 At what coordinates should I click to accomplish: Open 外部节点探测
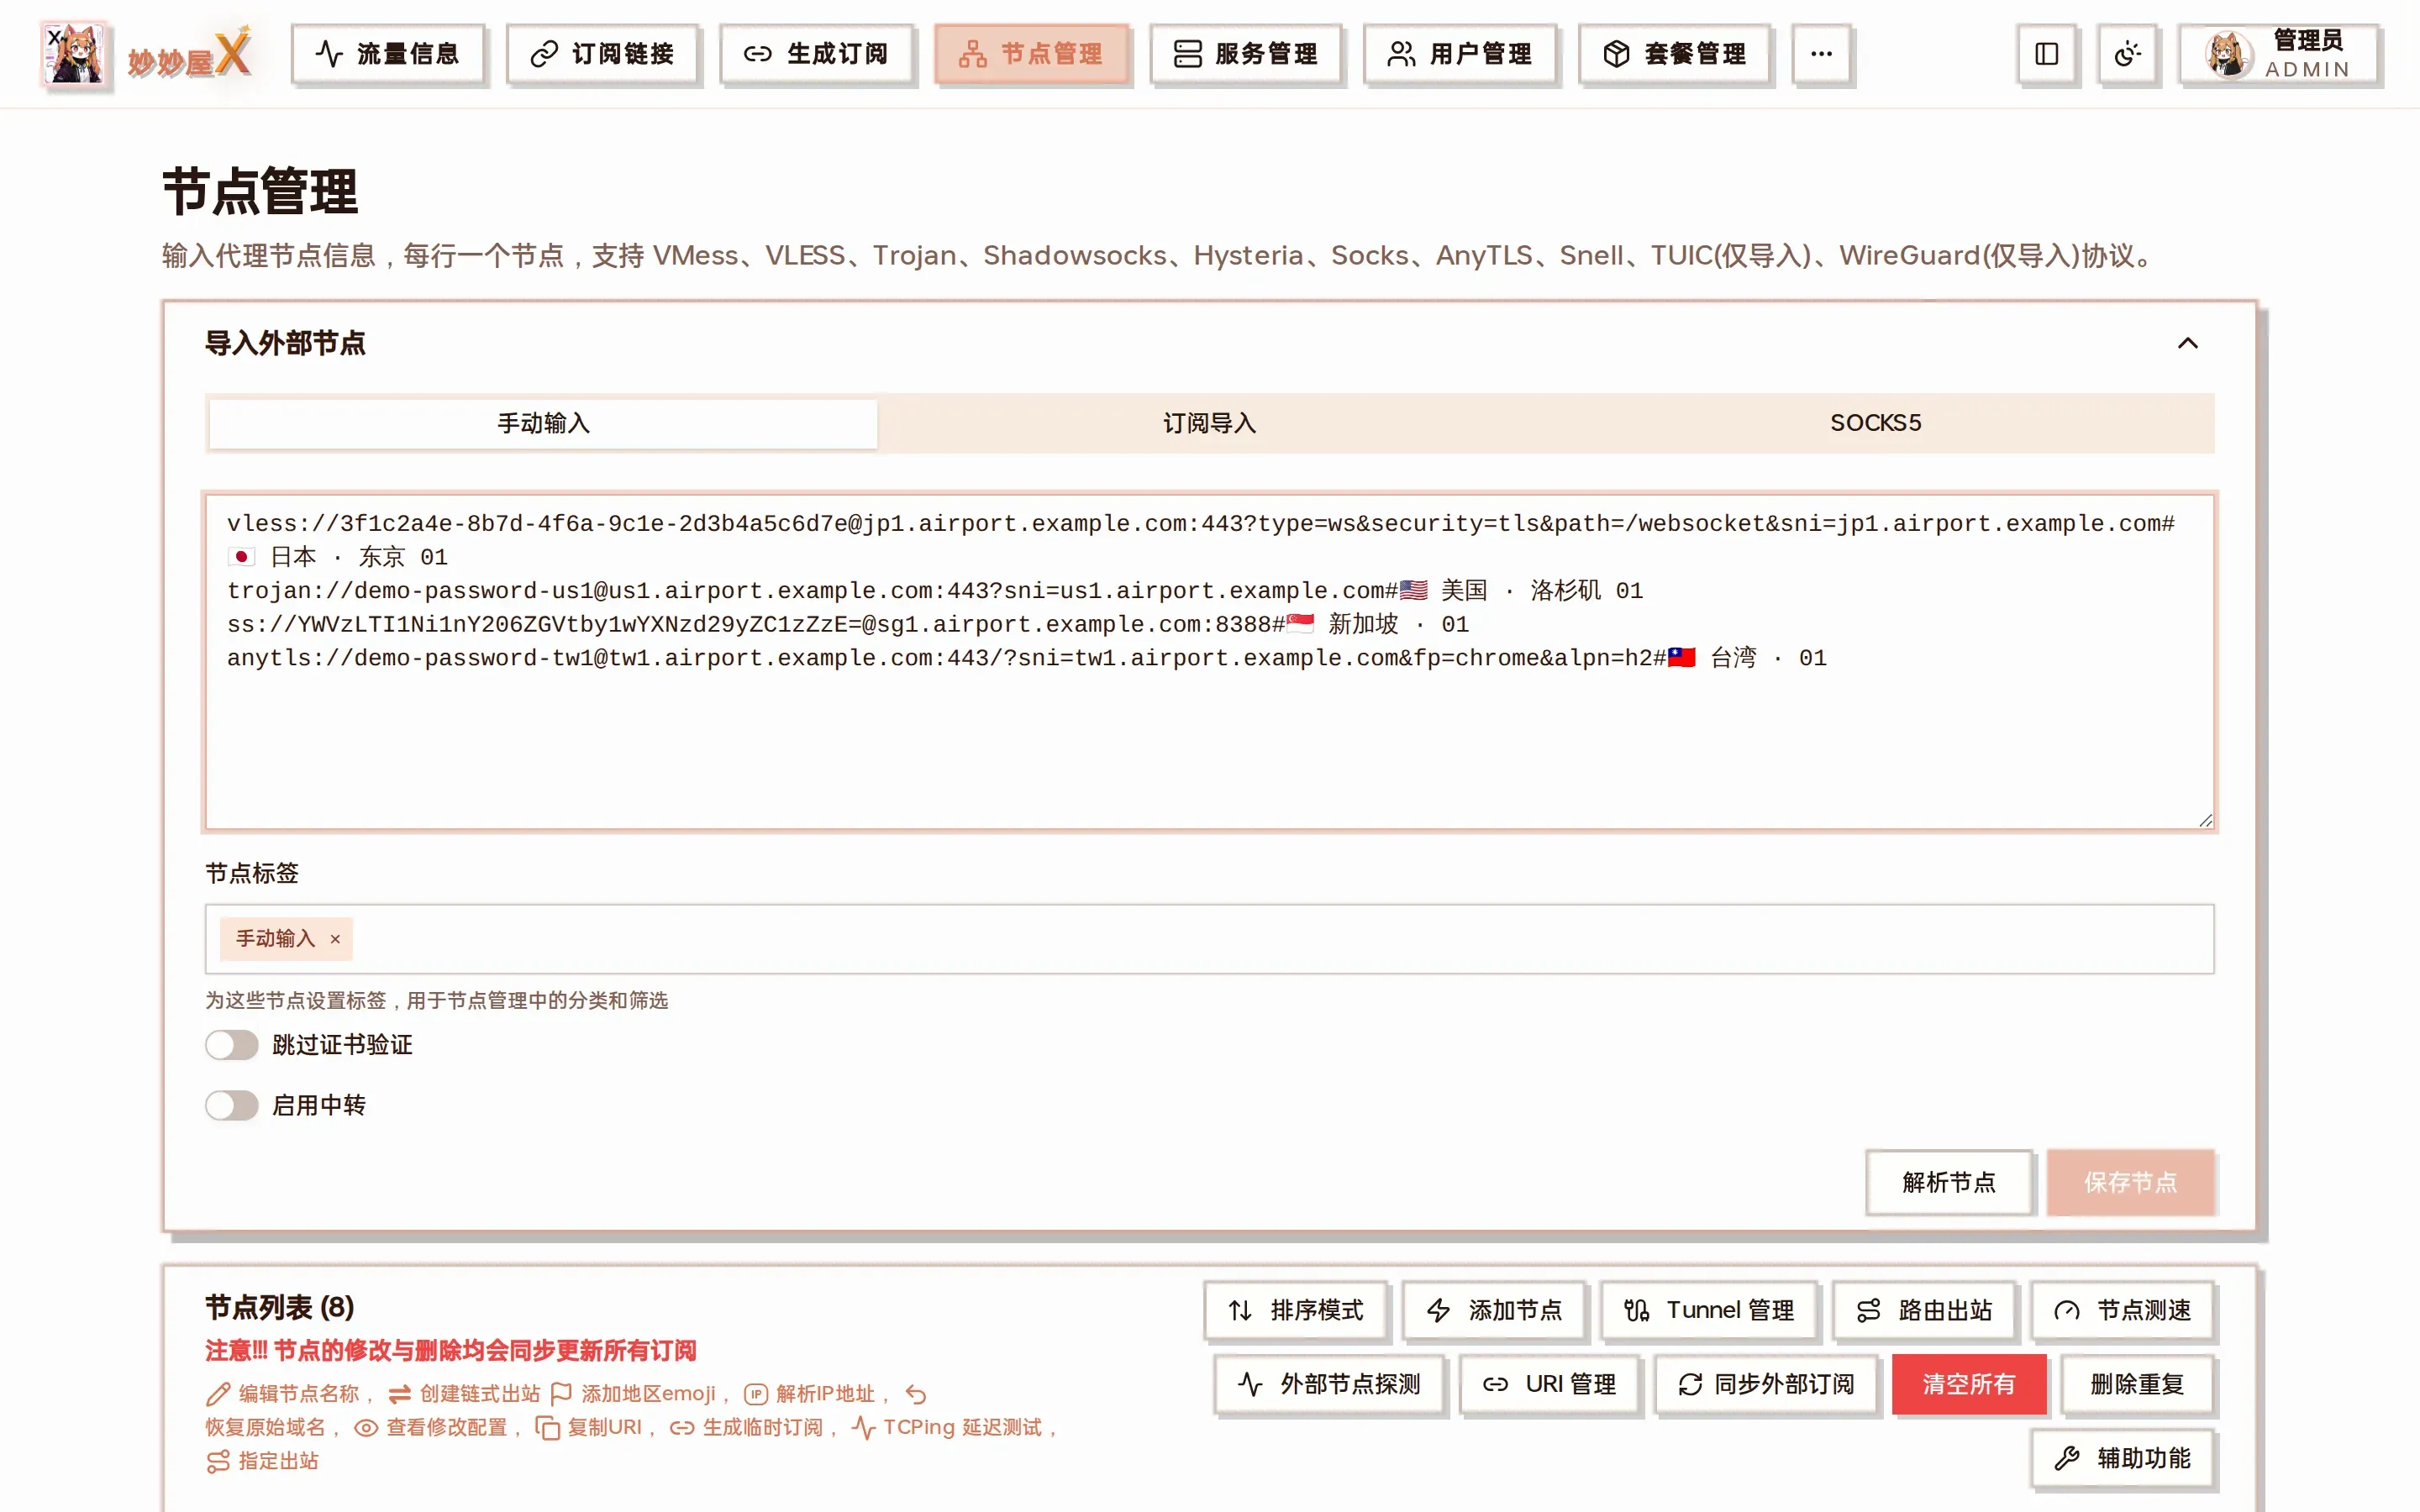coord(1329,1384)
